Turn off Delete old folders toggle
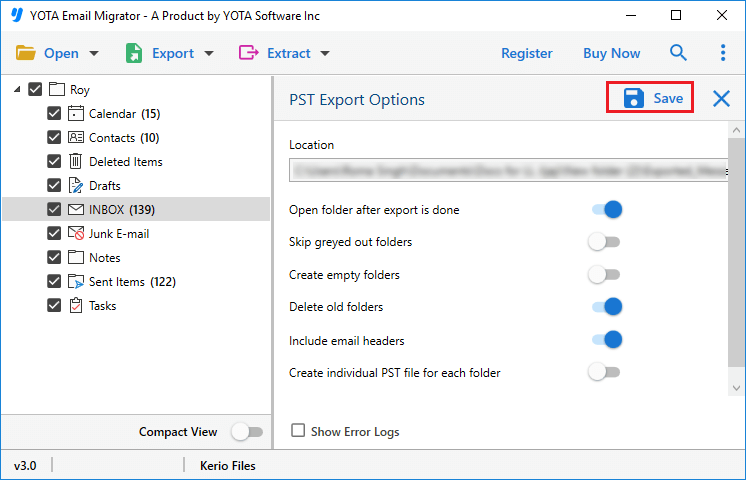Viewport: 746px width, 480px height. coord(607,306)
